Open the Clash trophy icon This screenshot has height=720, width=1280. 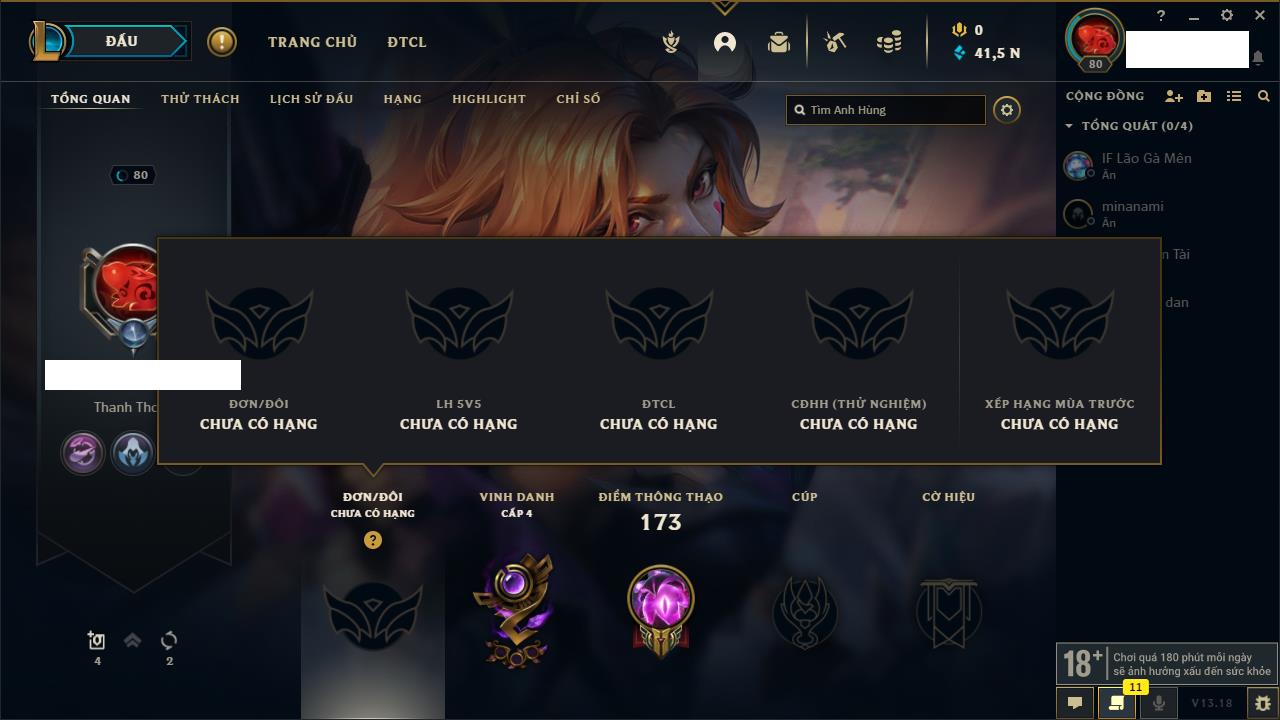pyautogui.click(x=672, y=42)
